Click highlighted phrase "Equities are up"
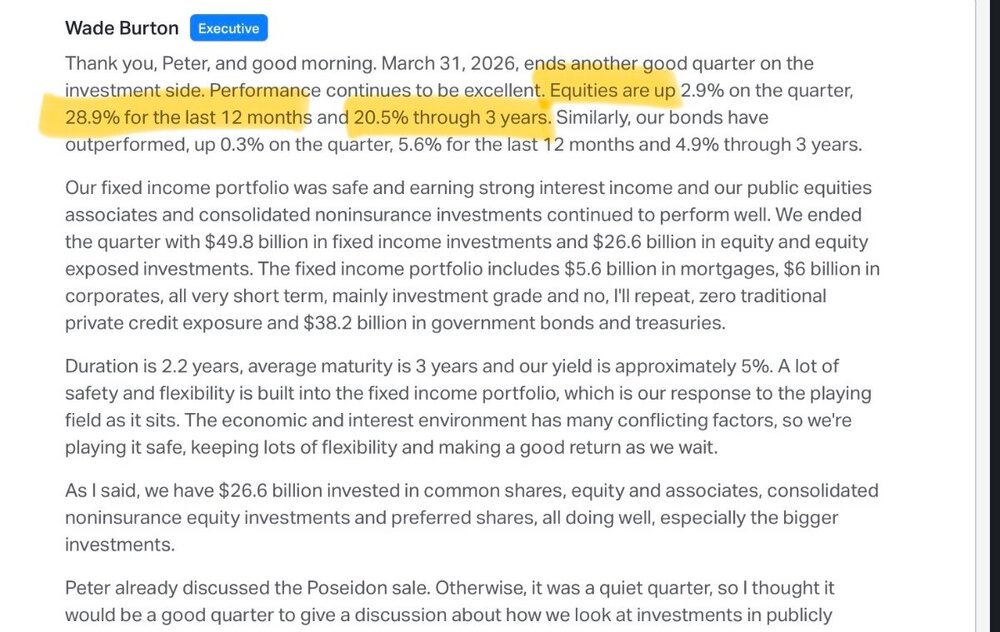Screen dimensions: 1000x632 tap(612, 91)
